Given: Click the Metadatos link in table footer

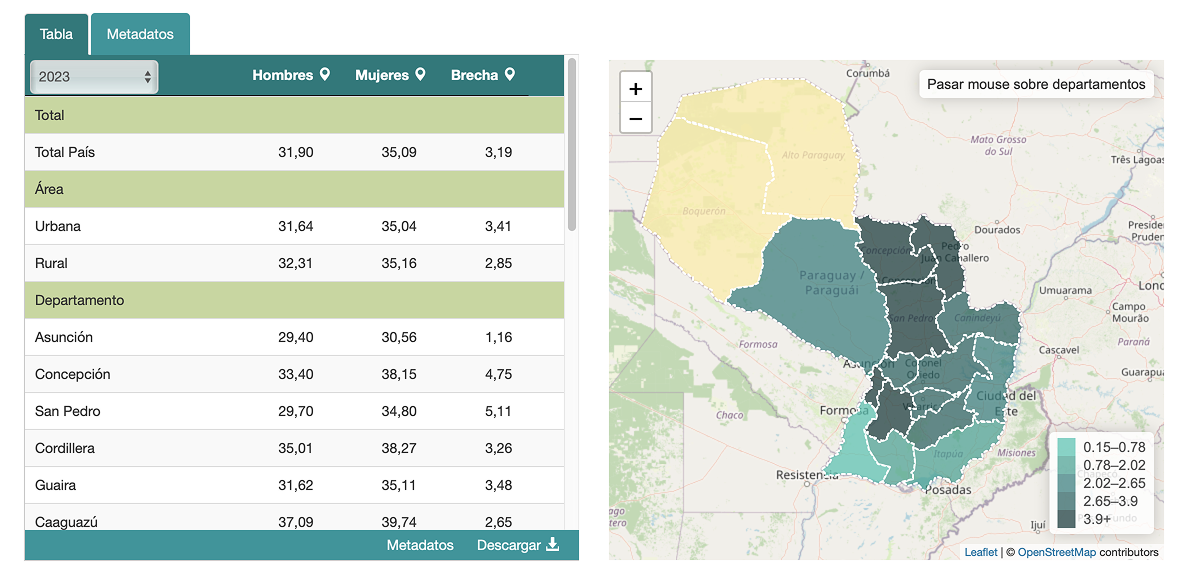Looking at the screenshot, I should pyautogui.click(x=420, y=545).
